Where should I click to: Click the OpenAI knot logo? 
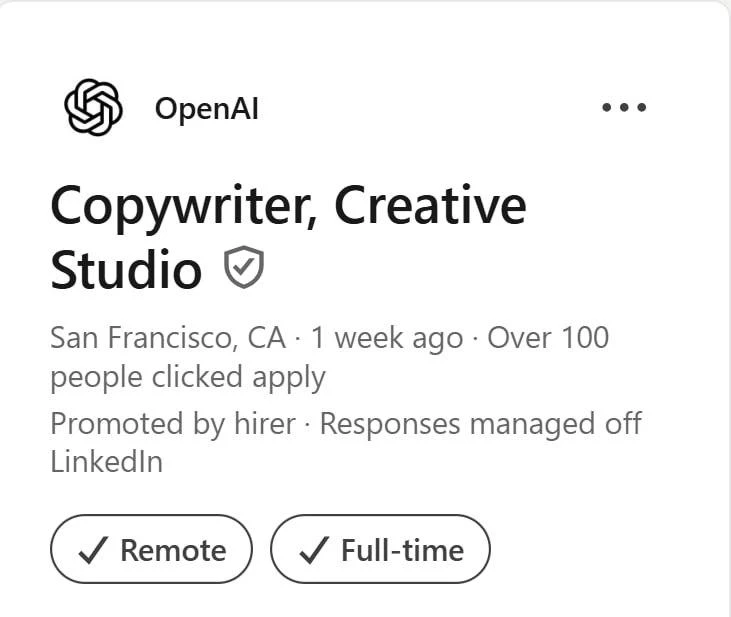pos(93,107)
